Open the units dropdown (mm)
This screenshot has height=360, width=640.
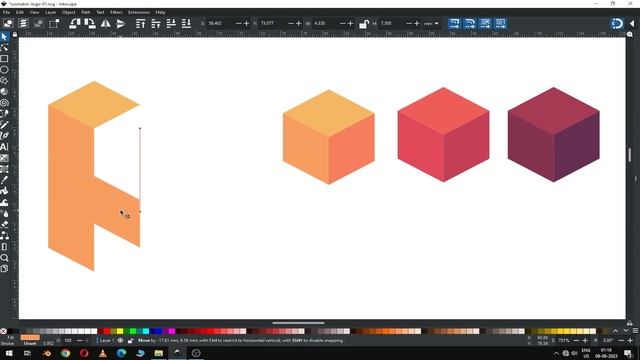pyautogui.click(x=431, y=24)
